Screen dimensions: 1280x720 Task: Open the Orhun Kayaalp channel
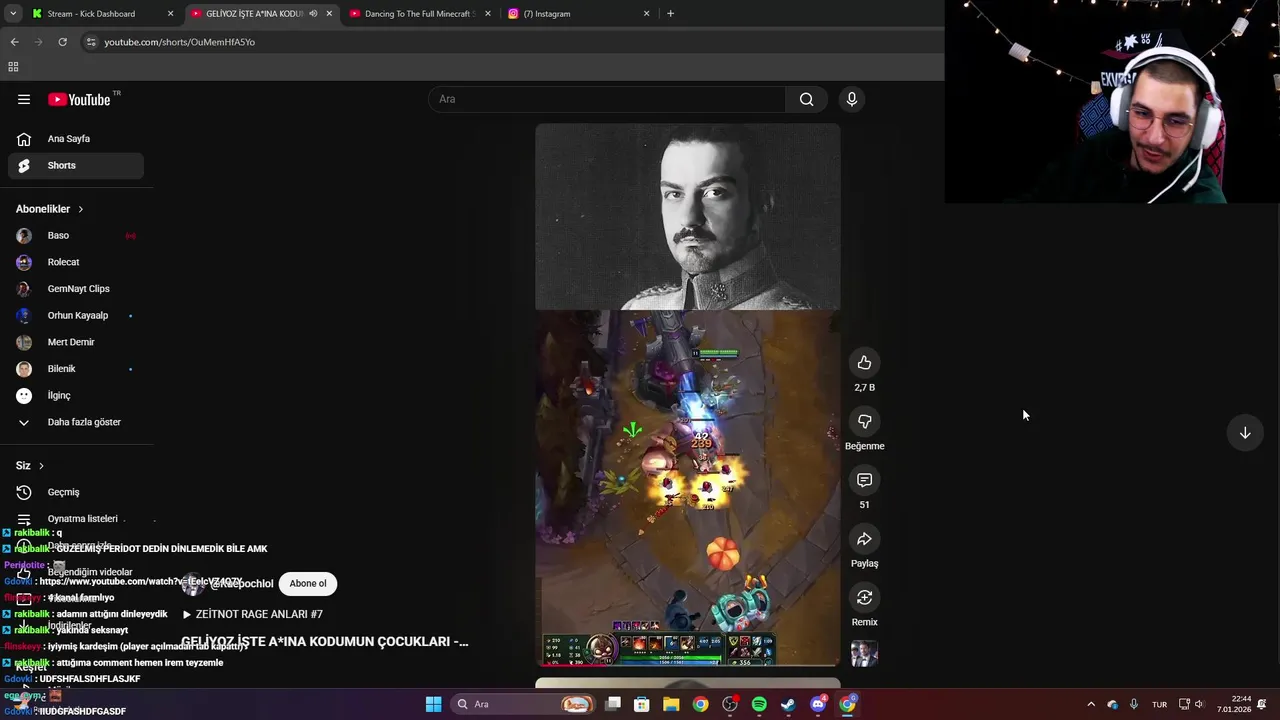(x=76, y=316)
